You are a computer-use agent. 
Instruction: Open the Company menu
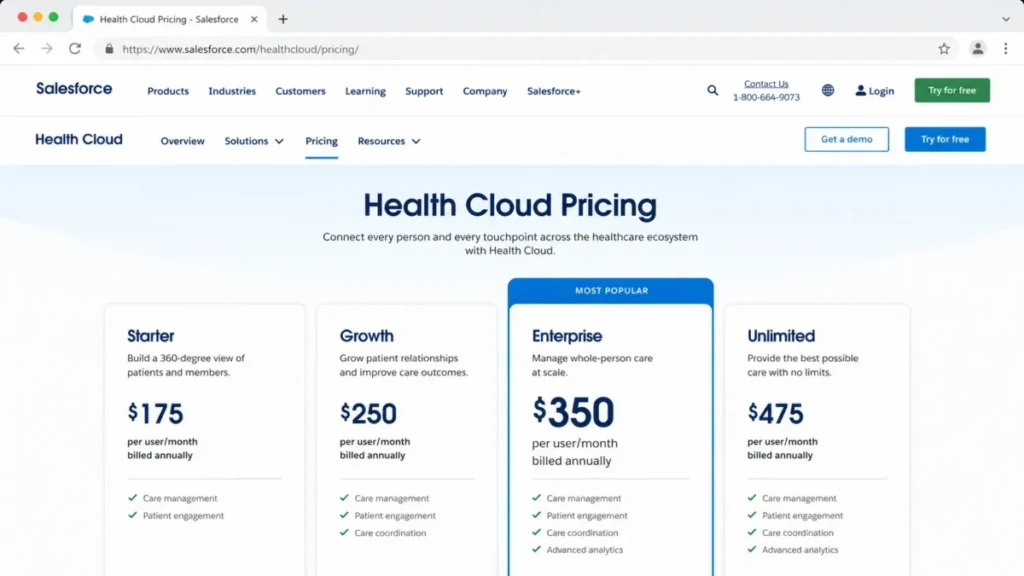(485, 91)
